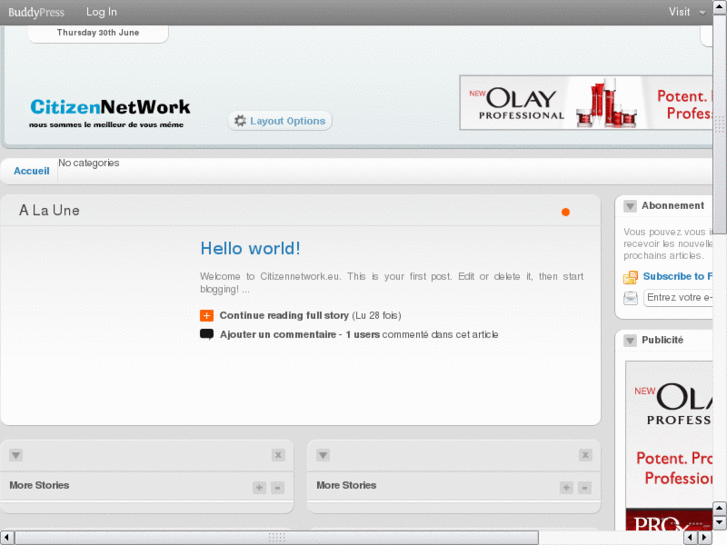Screen dimensions: 727x545
Task: Close the right More Stories widget
Action: [585, 455]
